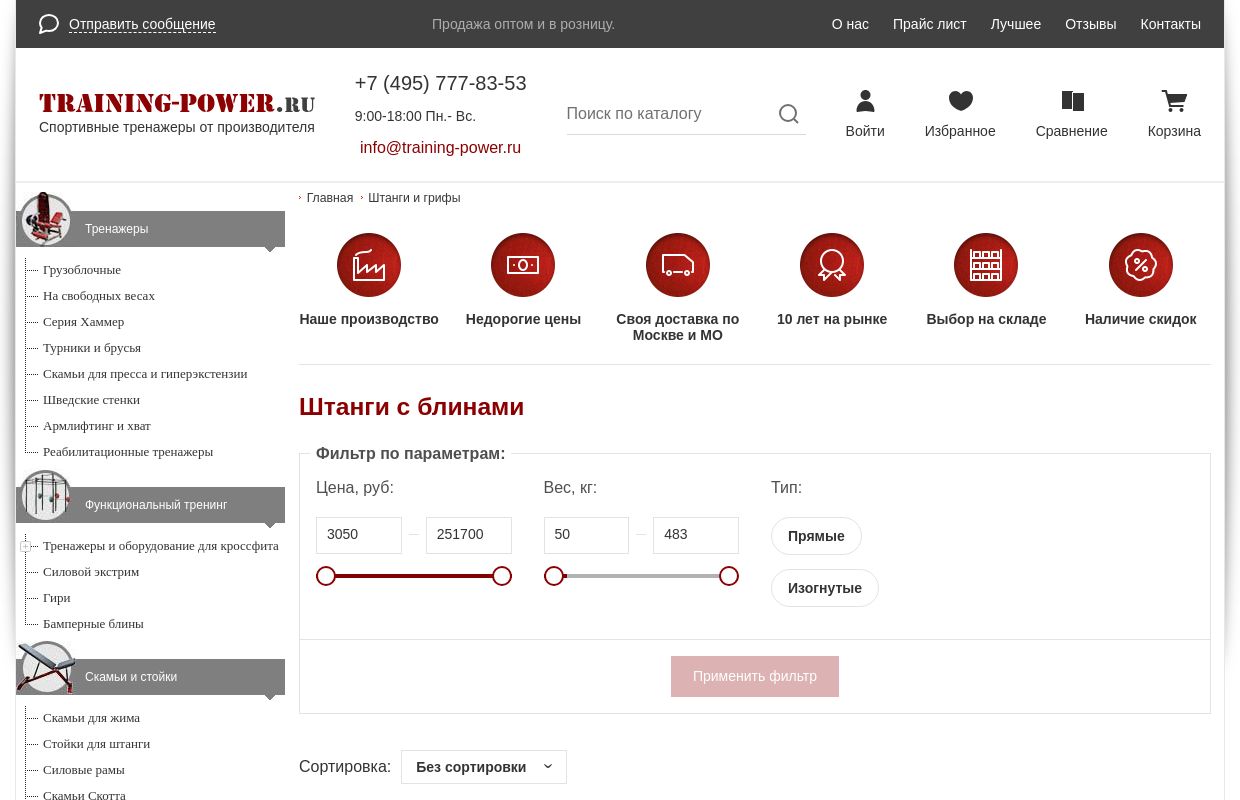
Task: Expand the crossfit equipment tree item
Action: coord(25,546)
